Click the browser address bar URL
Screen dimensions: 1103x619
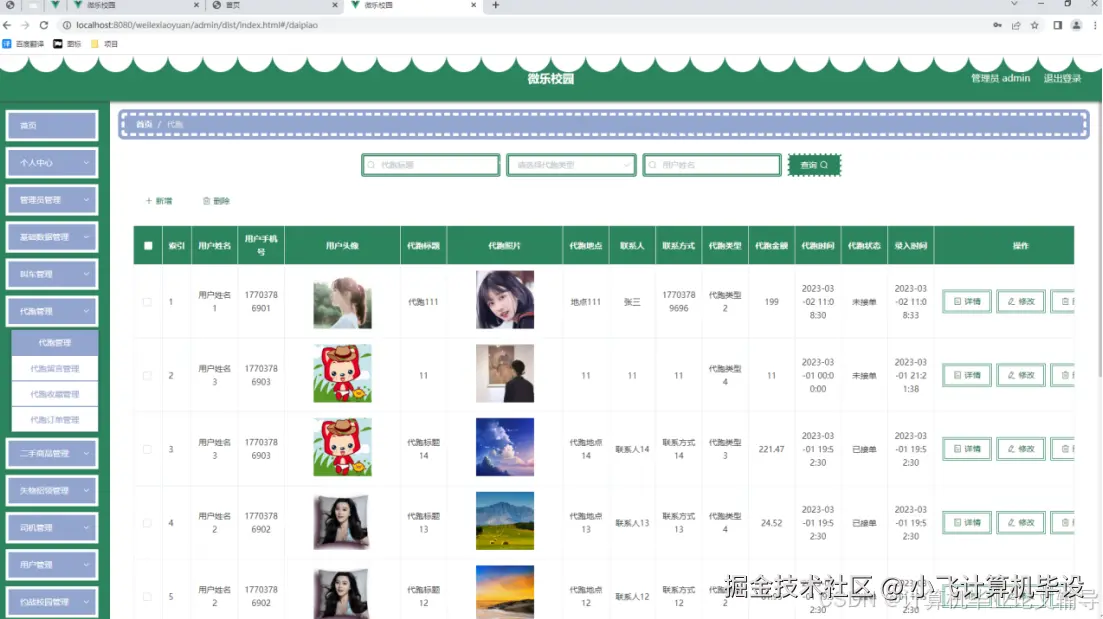197,25
